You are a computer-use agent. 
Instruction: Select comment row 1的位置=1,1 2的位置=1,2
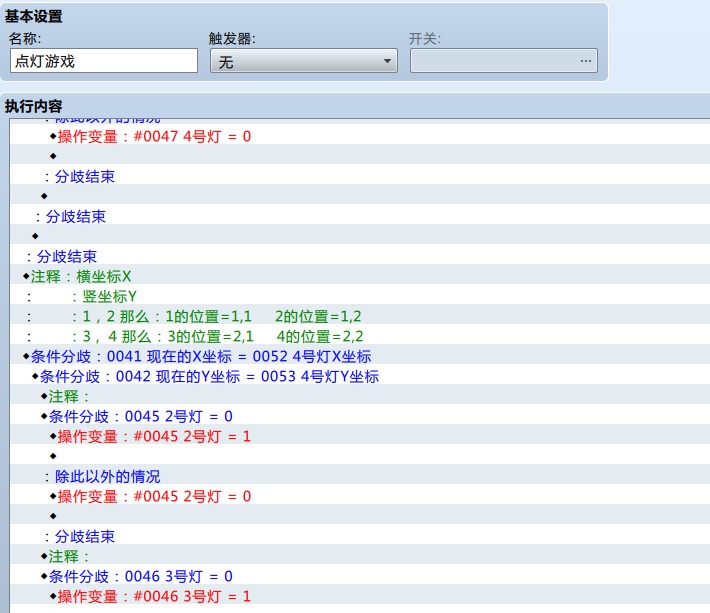coord(360,316)
